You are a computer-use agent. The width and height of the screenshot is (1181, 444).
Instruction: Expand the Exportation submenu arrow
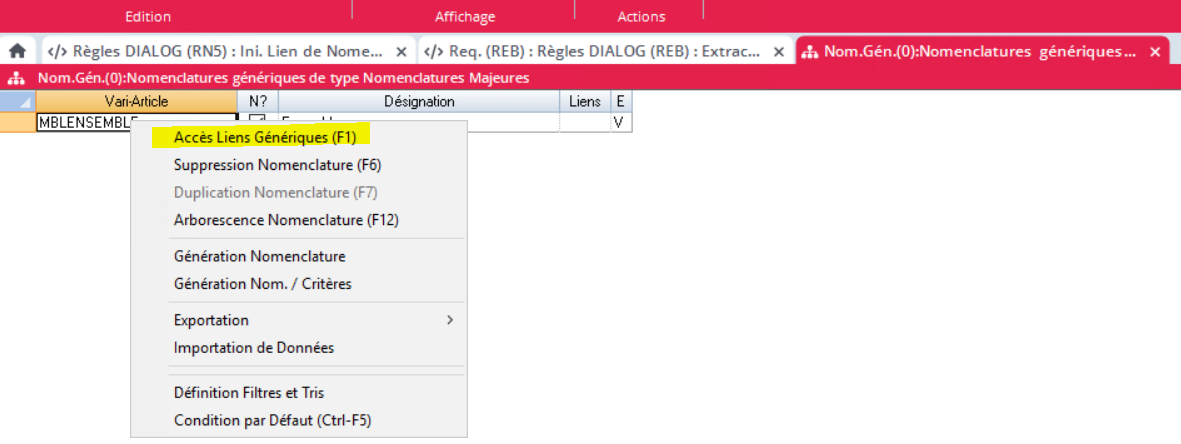point(449,320)
